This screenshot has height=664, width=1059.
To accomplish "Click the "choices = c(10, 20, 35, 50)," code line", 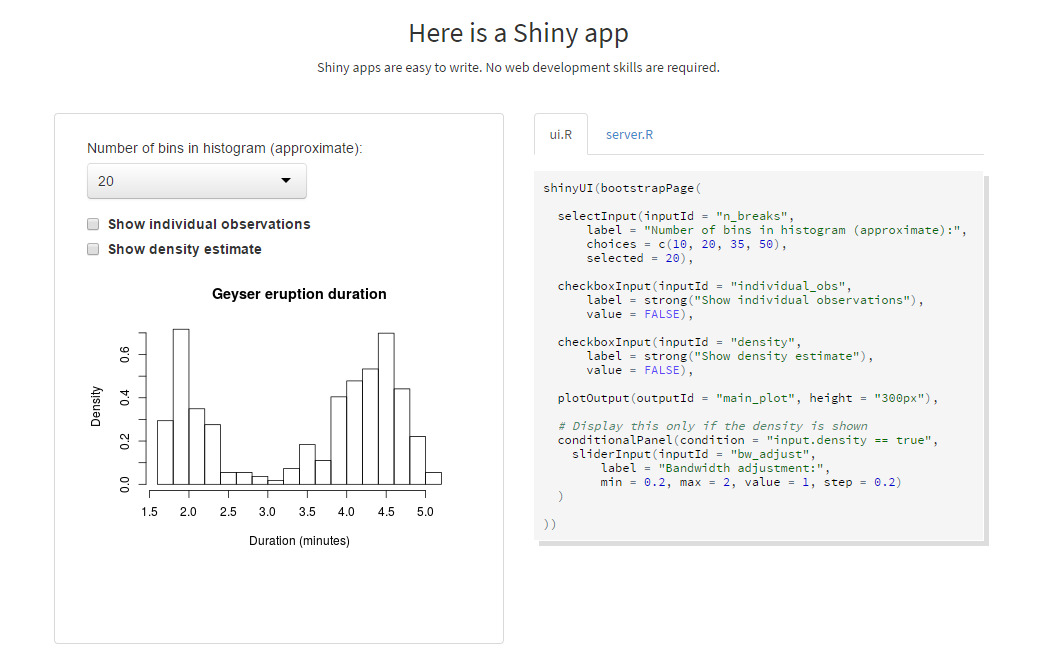I will [x=687, y=244].
